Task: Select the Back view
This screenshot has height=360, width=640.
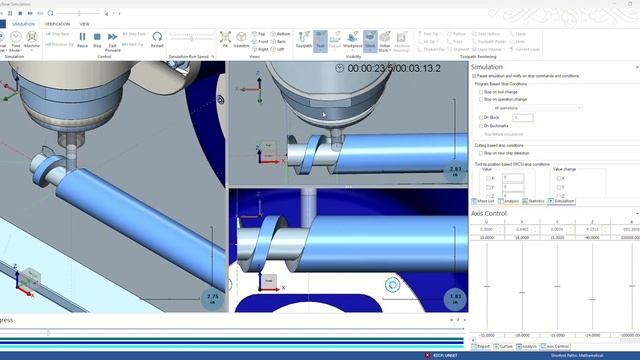Action: [278, 42]
